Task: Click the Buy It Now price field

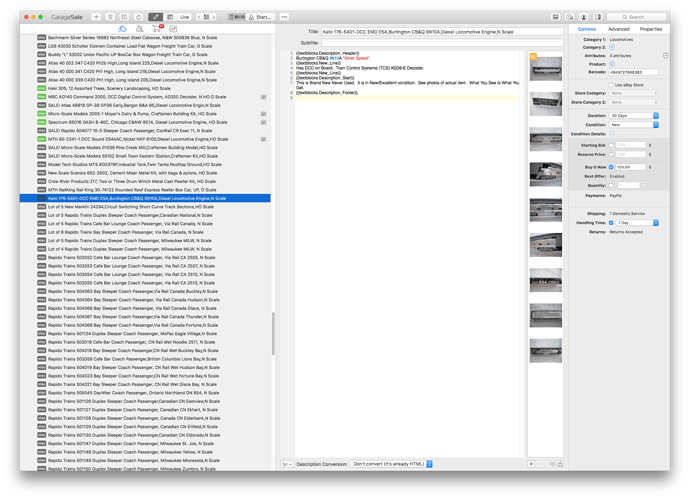Action: pyautogui.click(x=631, y=167)
